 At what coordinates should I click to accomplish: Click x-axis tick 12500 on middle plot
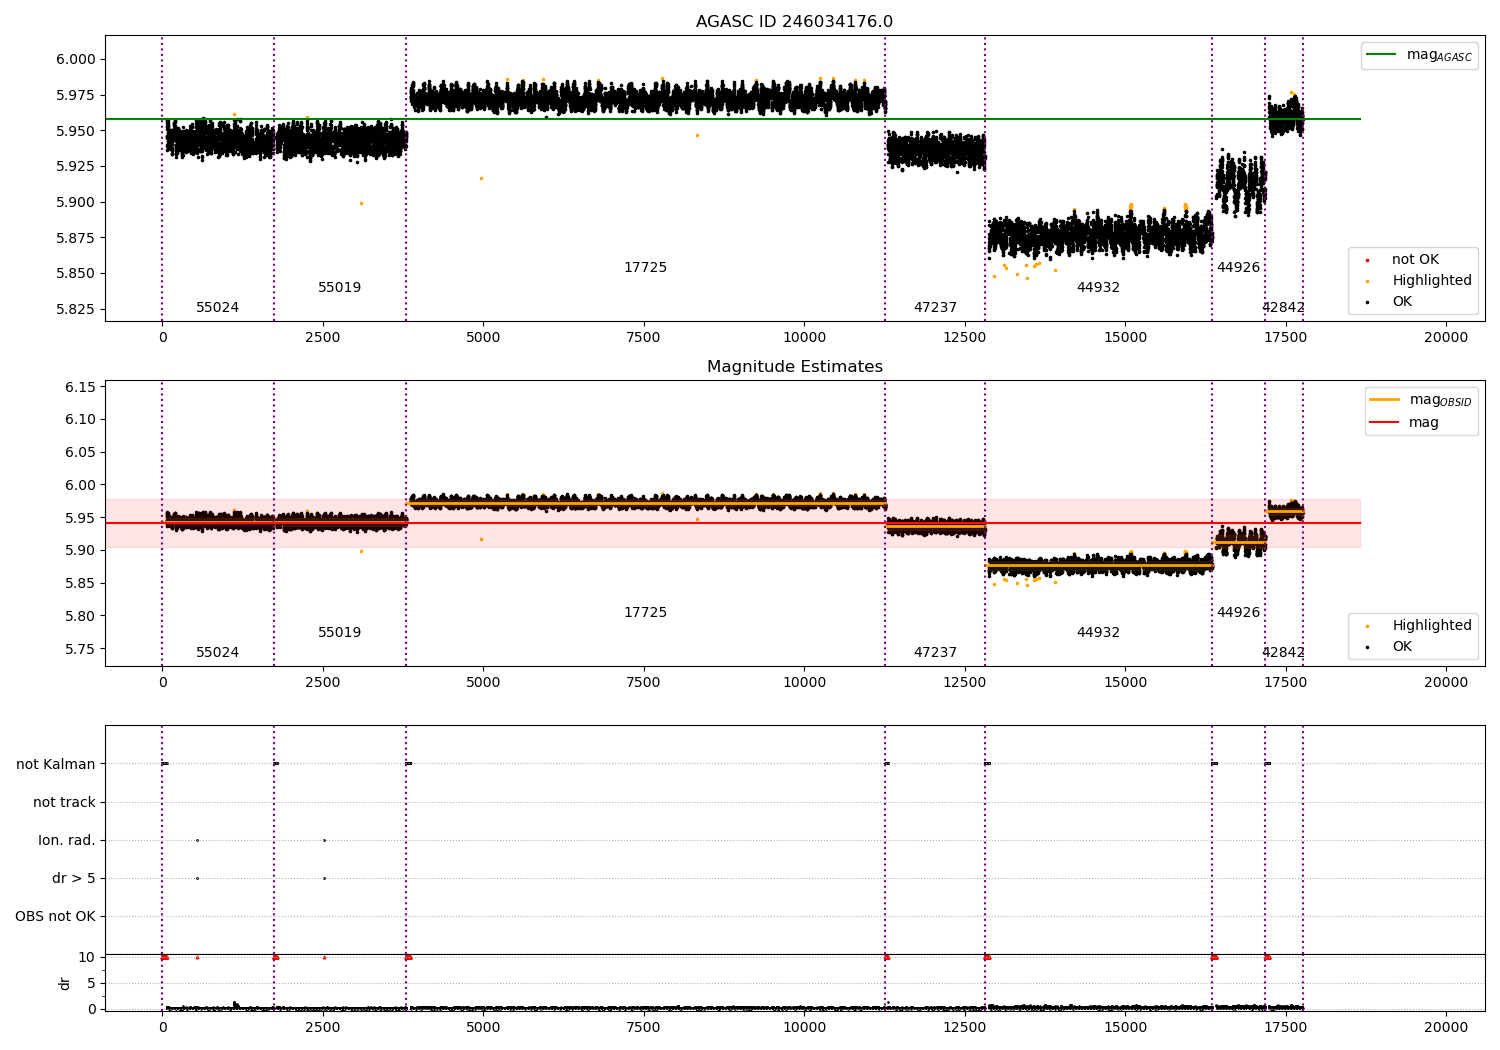(x=965, y=682)
